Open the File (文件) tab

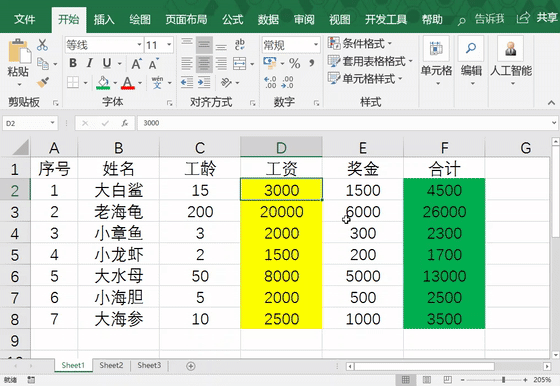pyautogui.click(x=25, y=19)
